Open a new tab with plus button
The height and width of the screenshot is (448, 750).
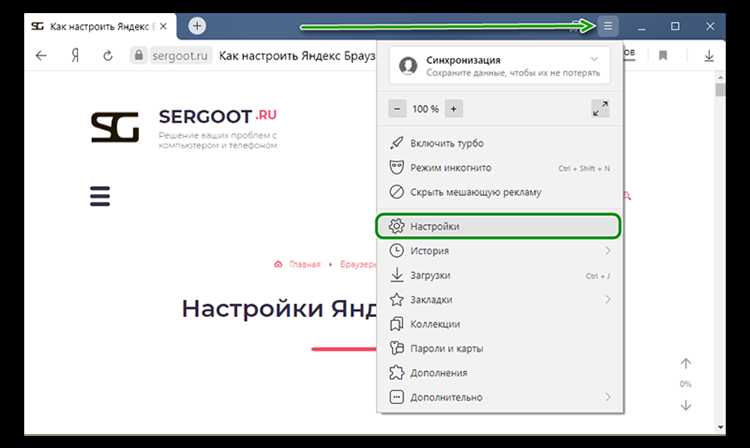coord(197,26)
